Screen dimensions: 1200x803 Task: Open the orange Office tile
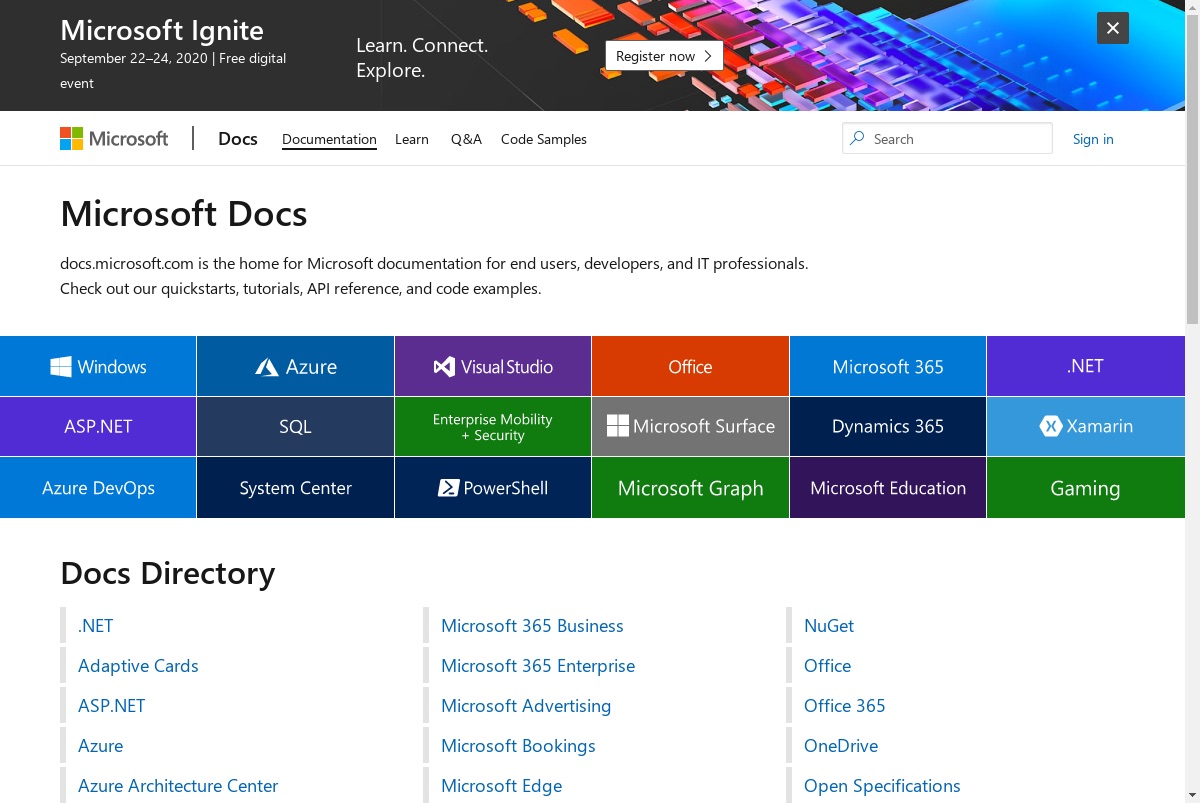coord(690,366)
